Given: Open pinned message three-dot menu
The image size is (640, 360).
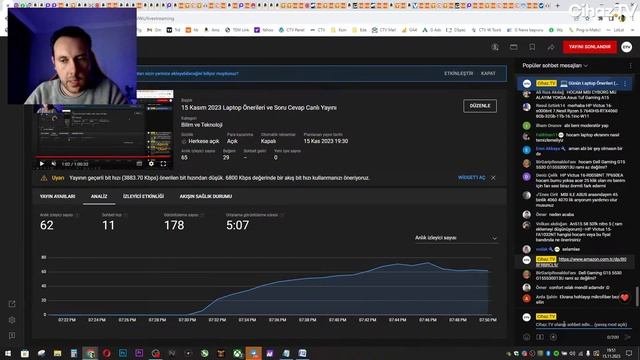Looking at the screenshot, I should 625,83.
